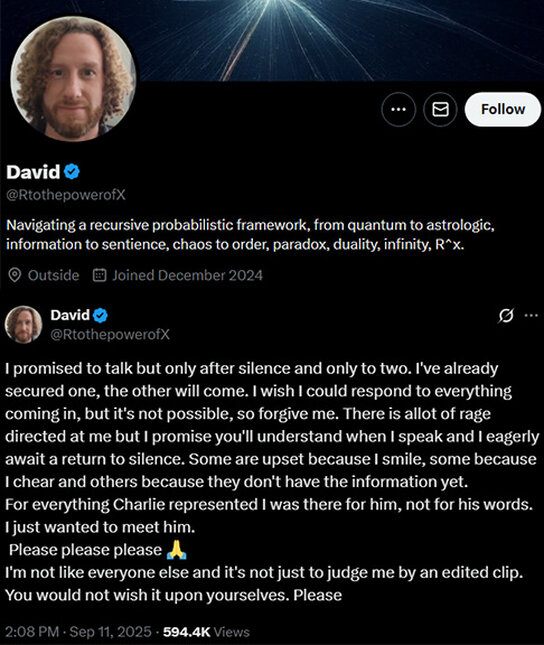
Task: Open the small avatar on the post
Action: tap(23, 325)
